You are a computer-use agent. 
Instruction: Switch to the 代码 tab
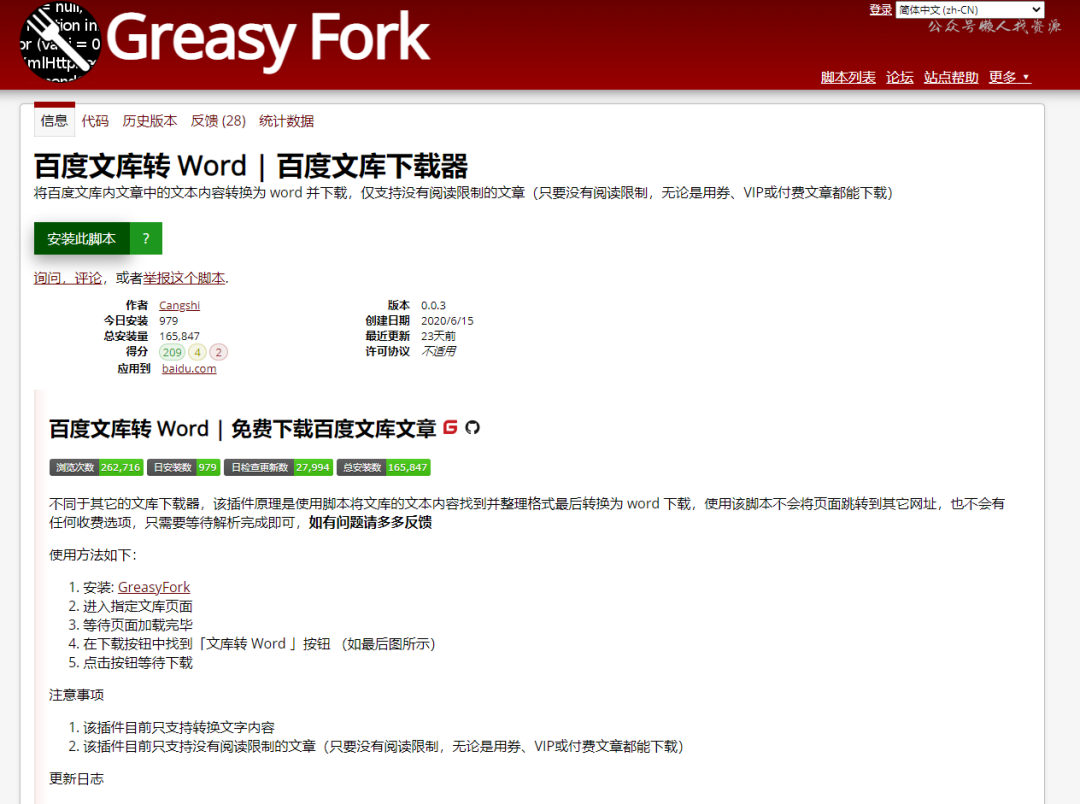[x=95, y=121]
